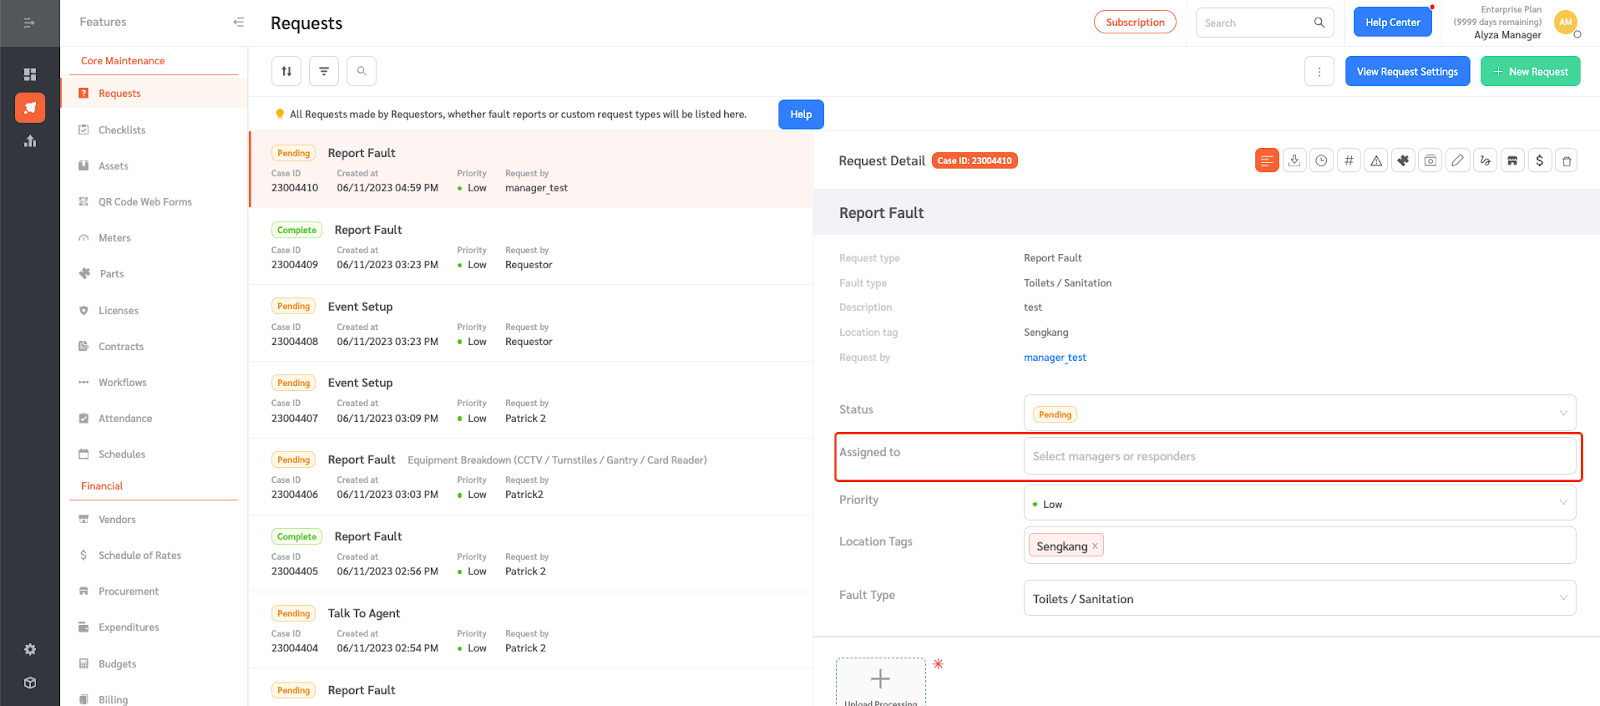Open QR Code Web Forms menu item

coord(145,202)
